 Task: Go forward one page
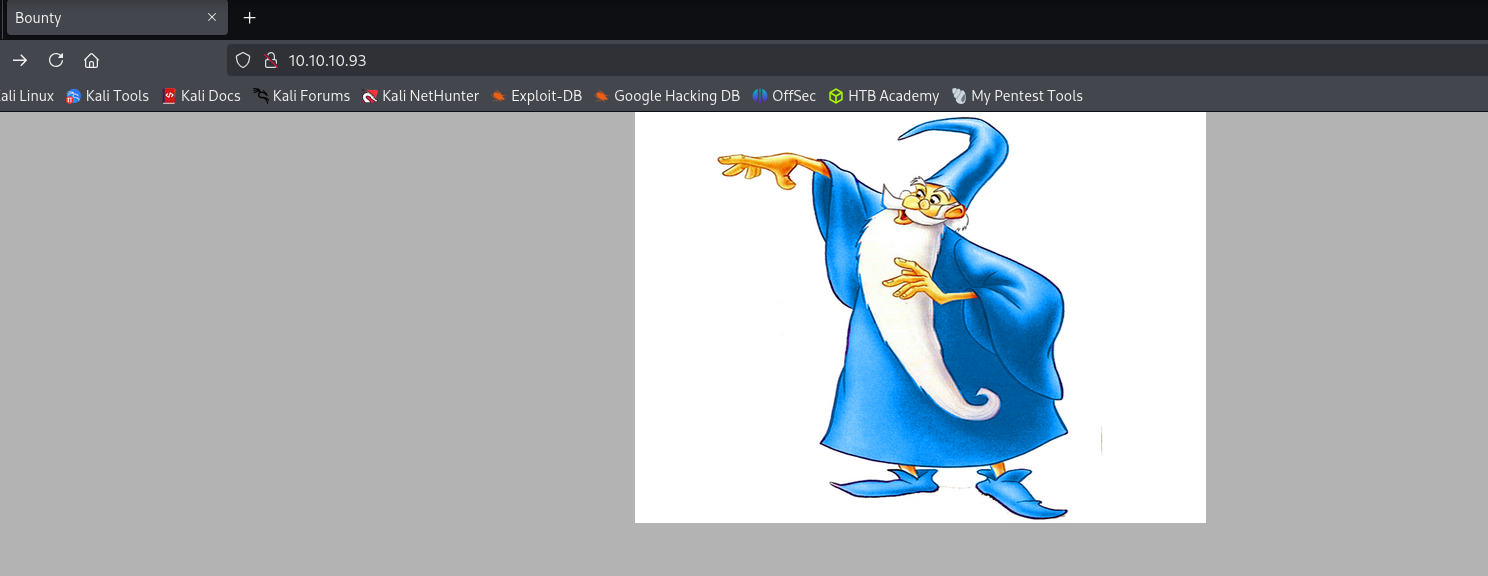[x=20, y=60]
